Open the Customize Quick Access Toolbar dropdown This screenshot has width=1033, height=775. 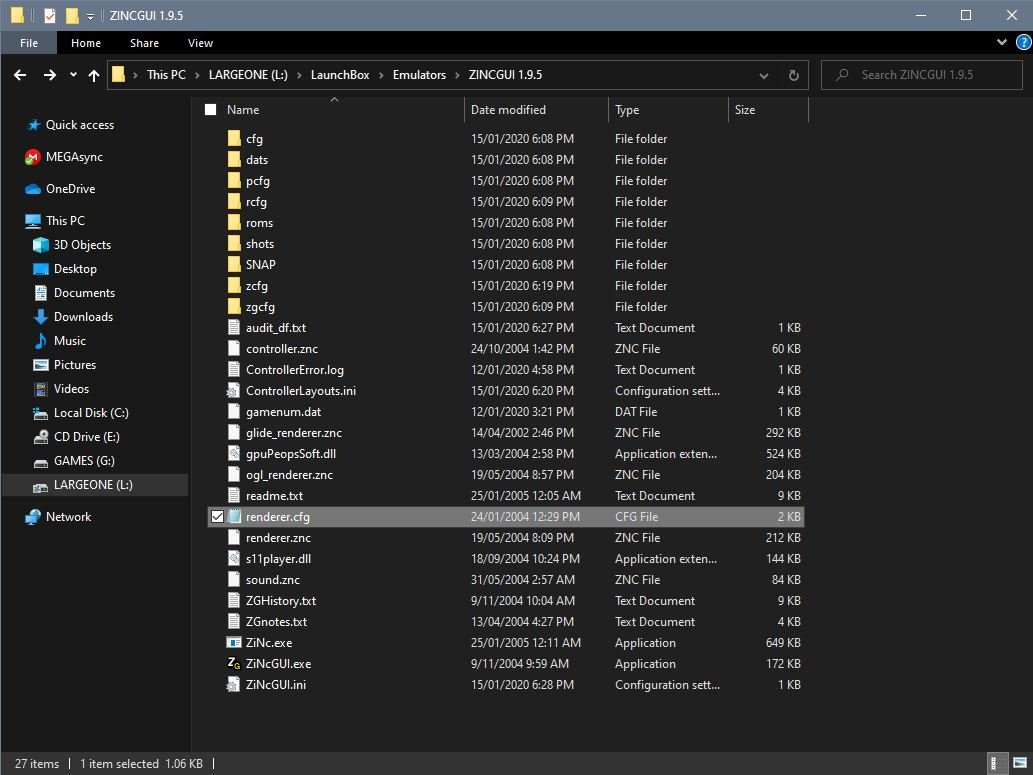point(90,16)
